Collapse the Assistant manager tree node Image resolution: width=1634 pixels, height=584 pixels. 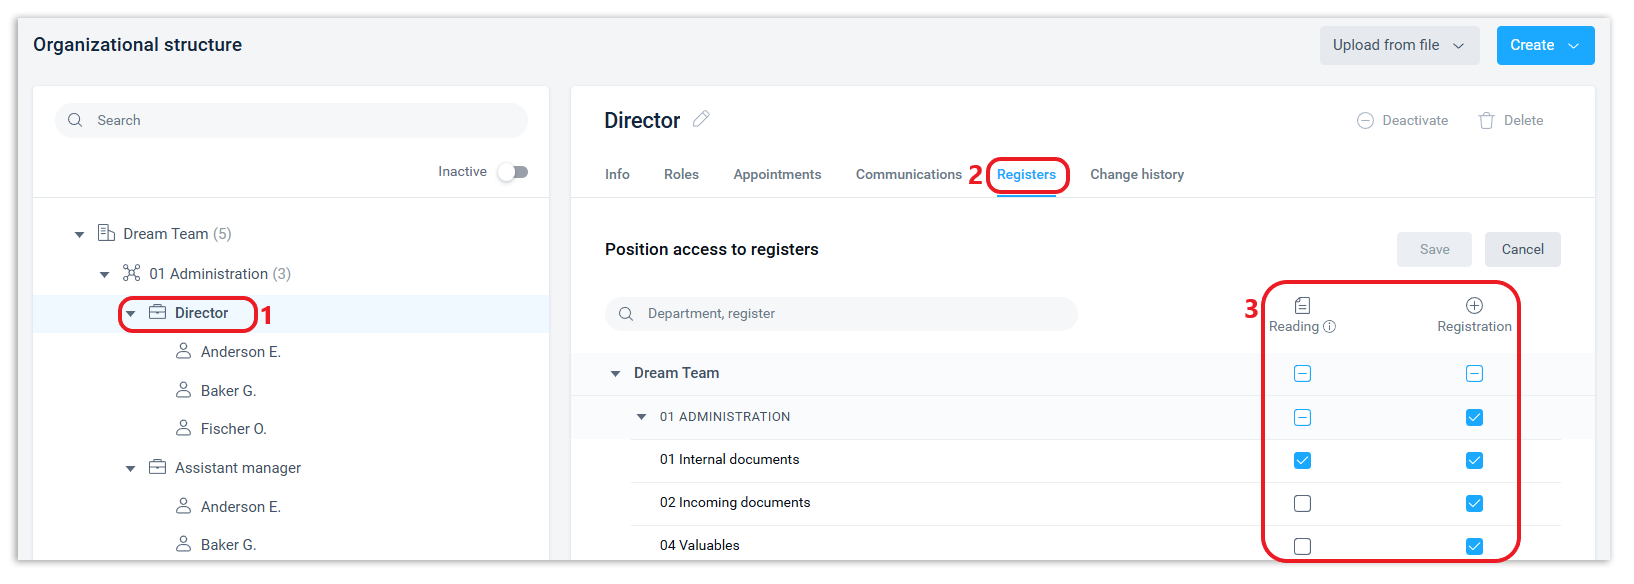pos(131,468)
